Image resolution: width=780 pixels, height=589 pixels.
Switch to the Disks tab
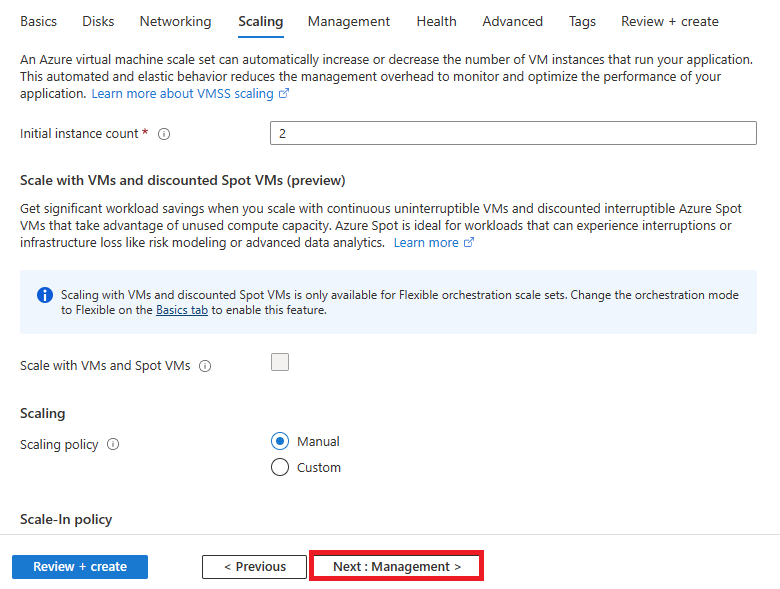(x=98, y=21)
